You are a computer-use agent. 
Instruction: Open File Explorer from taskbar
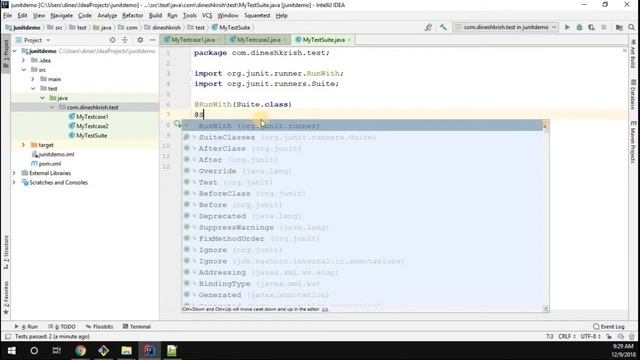pos(127,351)
